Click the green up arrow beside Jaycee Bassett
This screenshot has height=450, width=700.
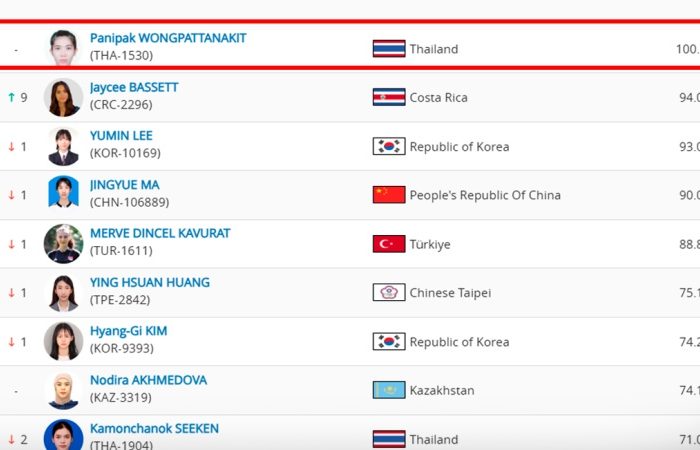click(12, 98)
